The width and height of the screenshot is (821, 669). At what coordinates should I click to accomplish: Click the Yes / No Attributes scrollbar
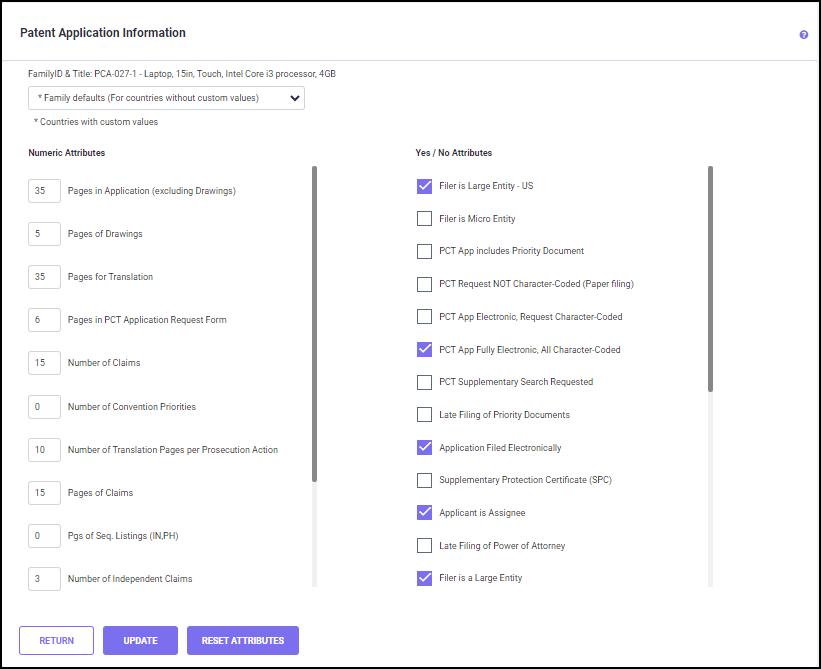711,280
